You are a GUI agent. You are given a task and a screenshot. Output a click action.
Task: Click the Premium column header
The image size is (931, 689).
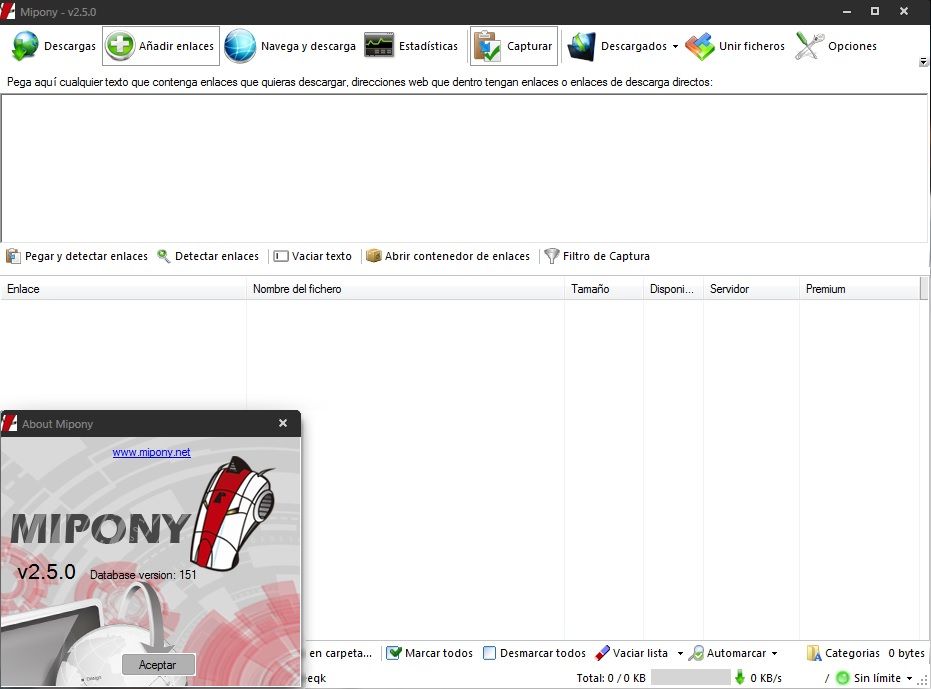[x=860, y=289]
